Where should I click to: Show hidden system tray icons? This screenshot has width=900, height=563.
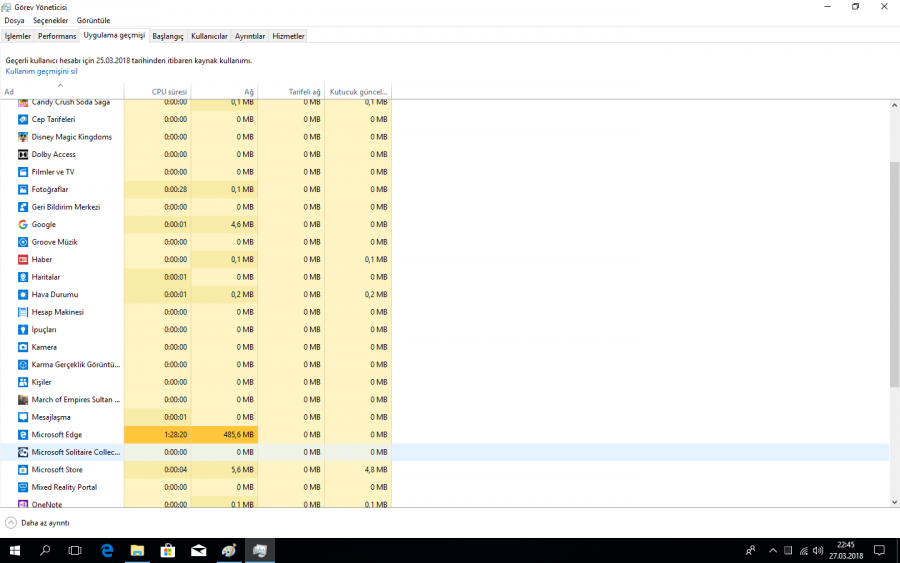[x=773, y=551]
